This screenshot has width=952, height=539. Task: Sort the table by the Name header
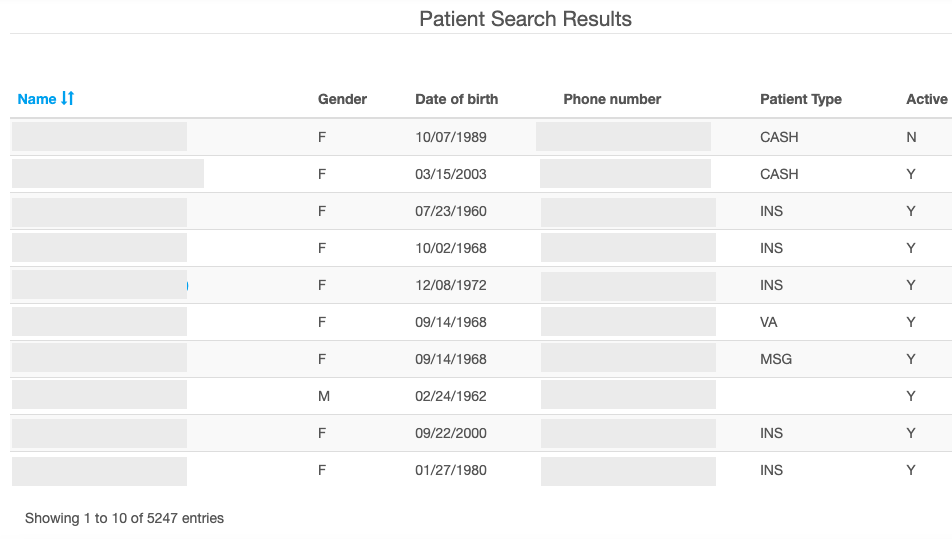click(x=37, y=99)
